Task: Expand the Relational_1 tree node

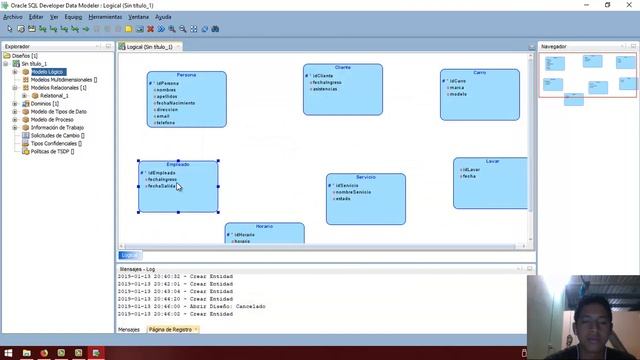Action: 24,96
